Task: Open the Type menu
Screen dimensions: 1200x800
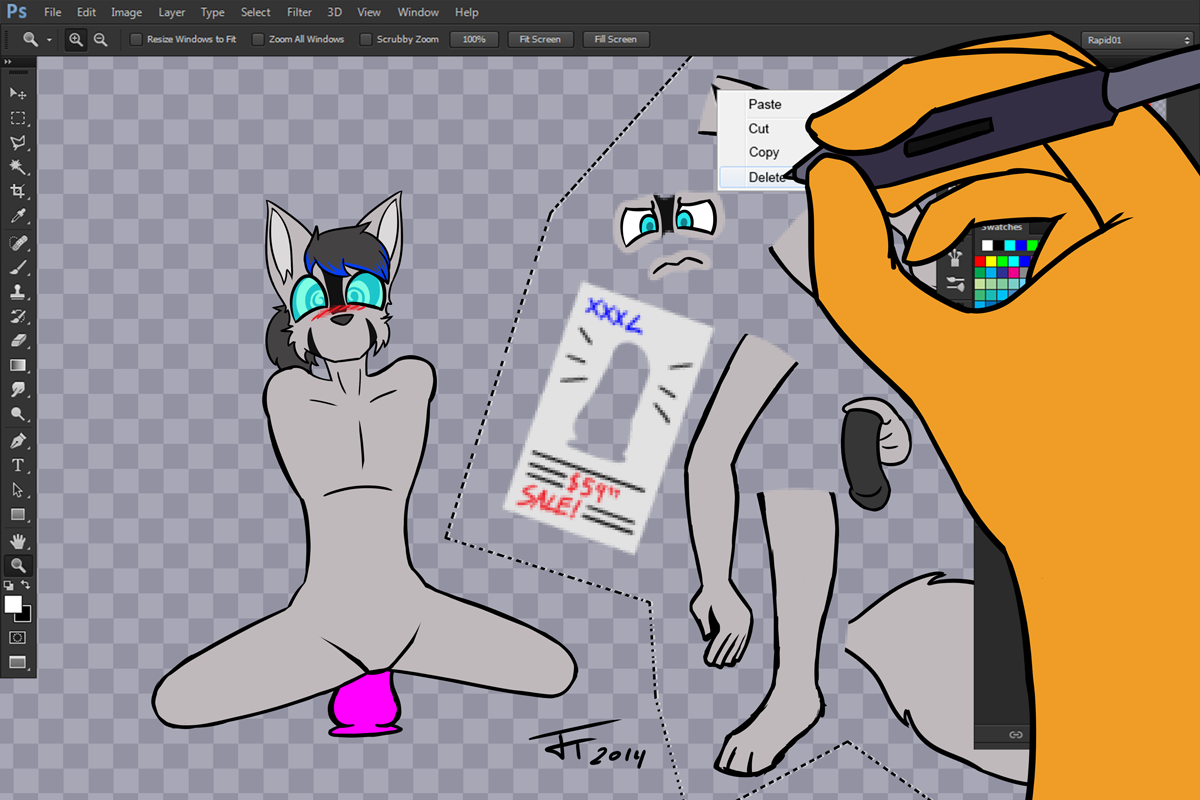Action: pyautogui.click(x=213, y=12)
